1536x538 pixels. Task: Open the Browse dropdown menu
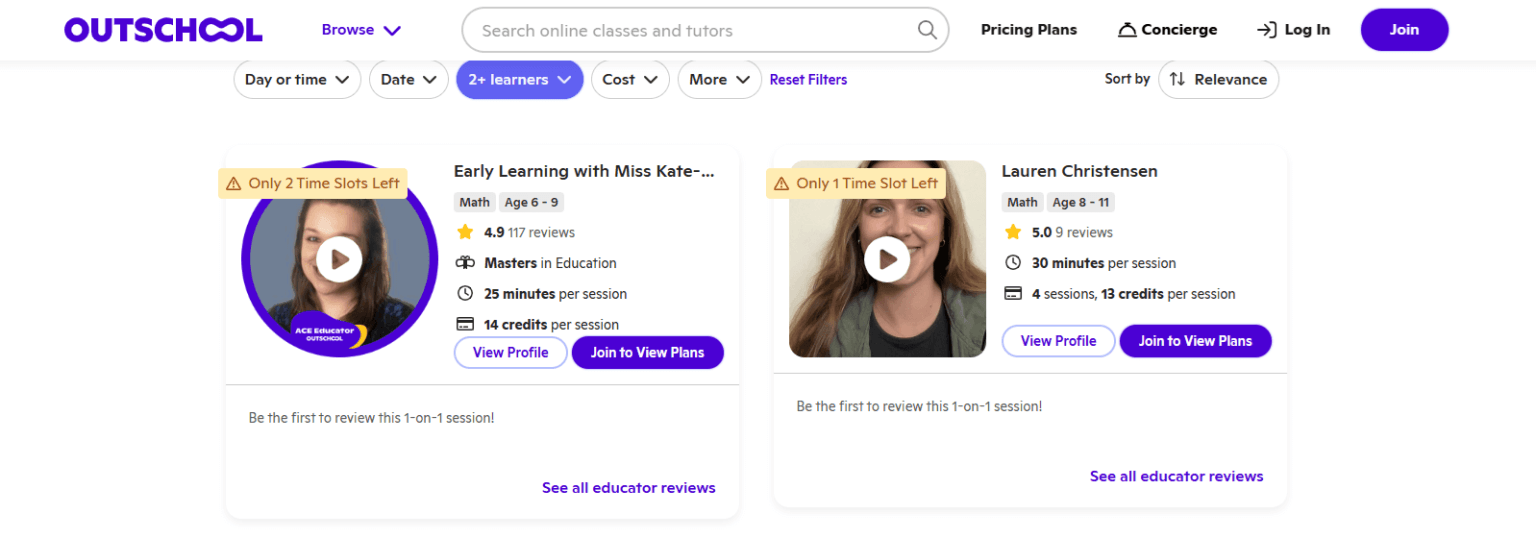coord(361,30)
